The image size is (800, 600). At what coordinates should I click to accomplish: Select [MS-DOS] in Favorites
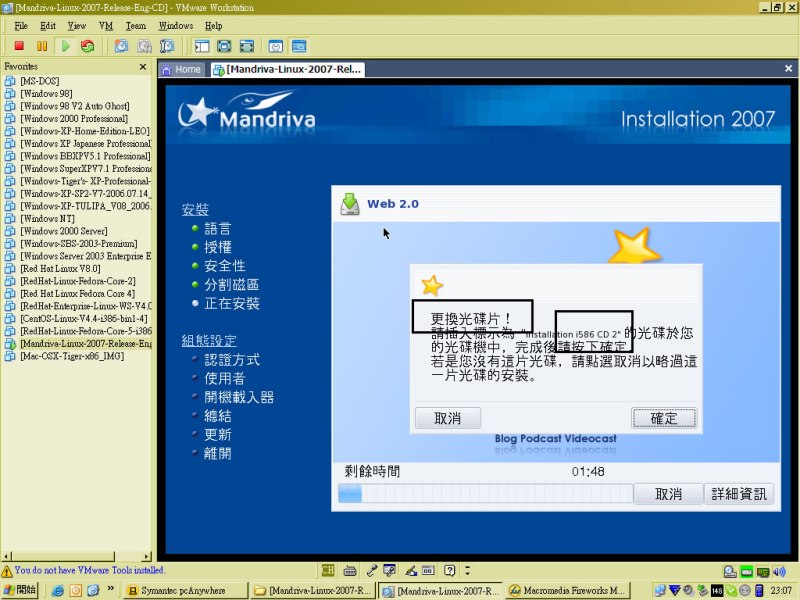[x=40, y=81]
